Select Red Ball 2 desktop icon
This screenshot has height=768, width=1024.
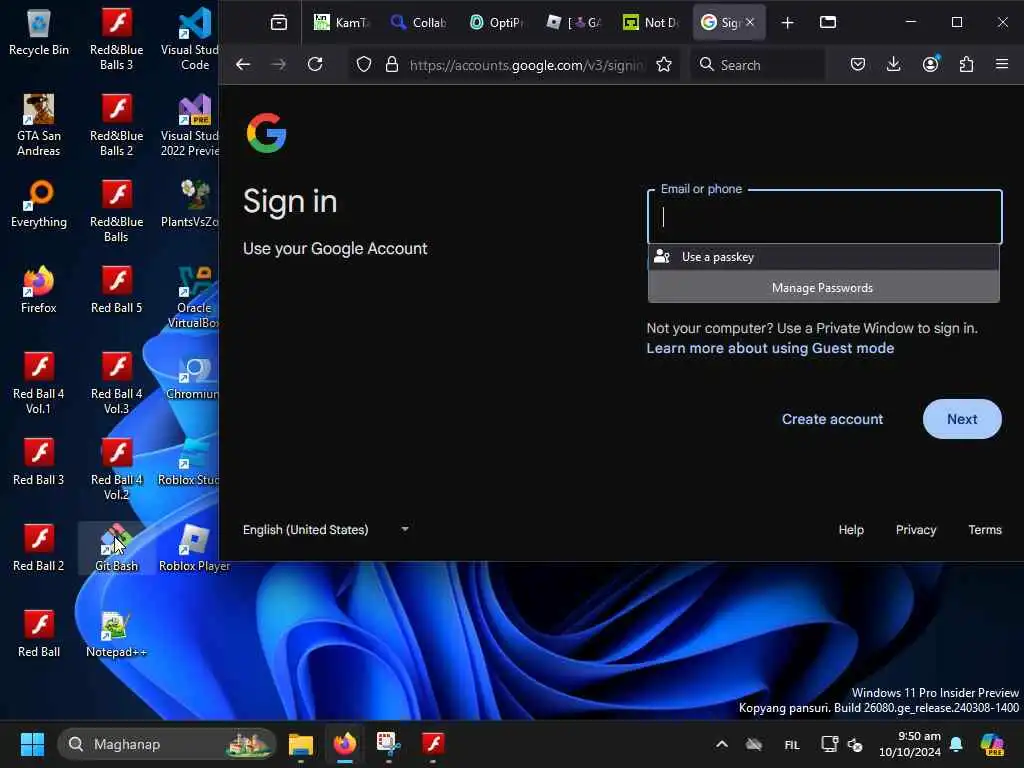coord(39,549)
